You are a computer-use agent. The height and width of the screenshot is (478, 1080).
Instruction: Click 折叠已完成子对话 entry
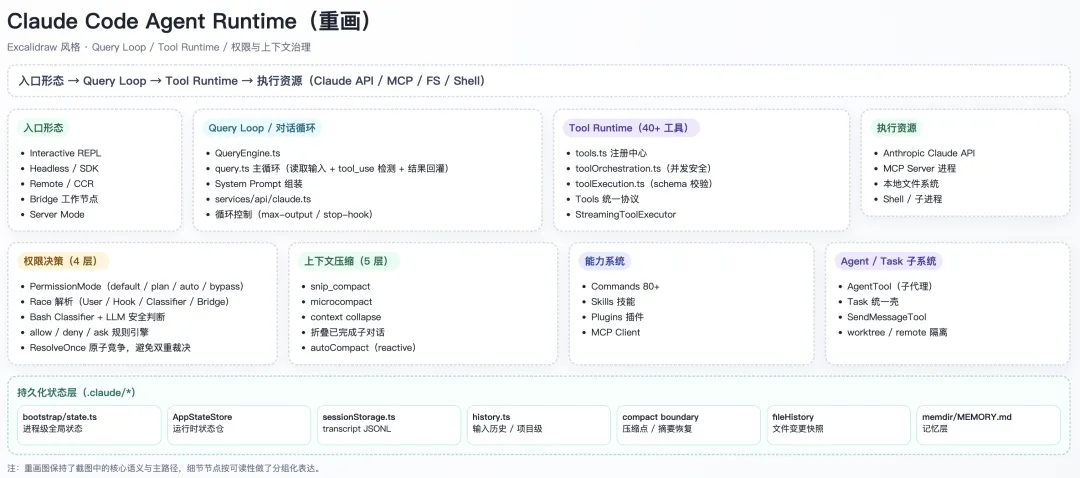click(346, 332)
